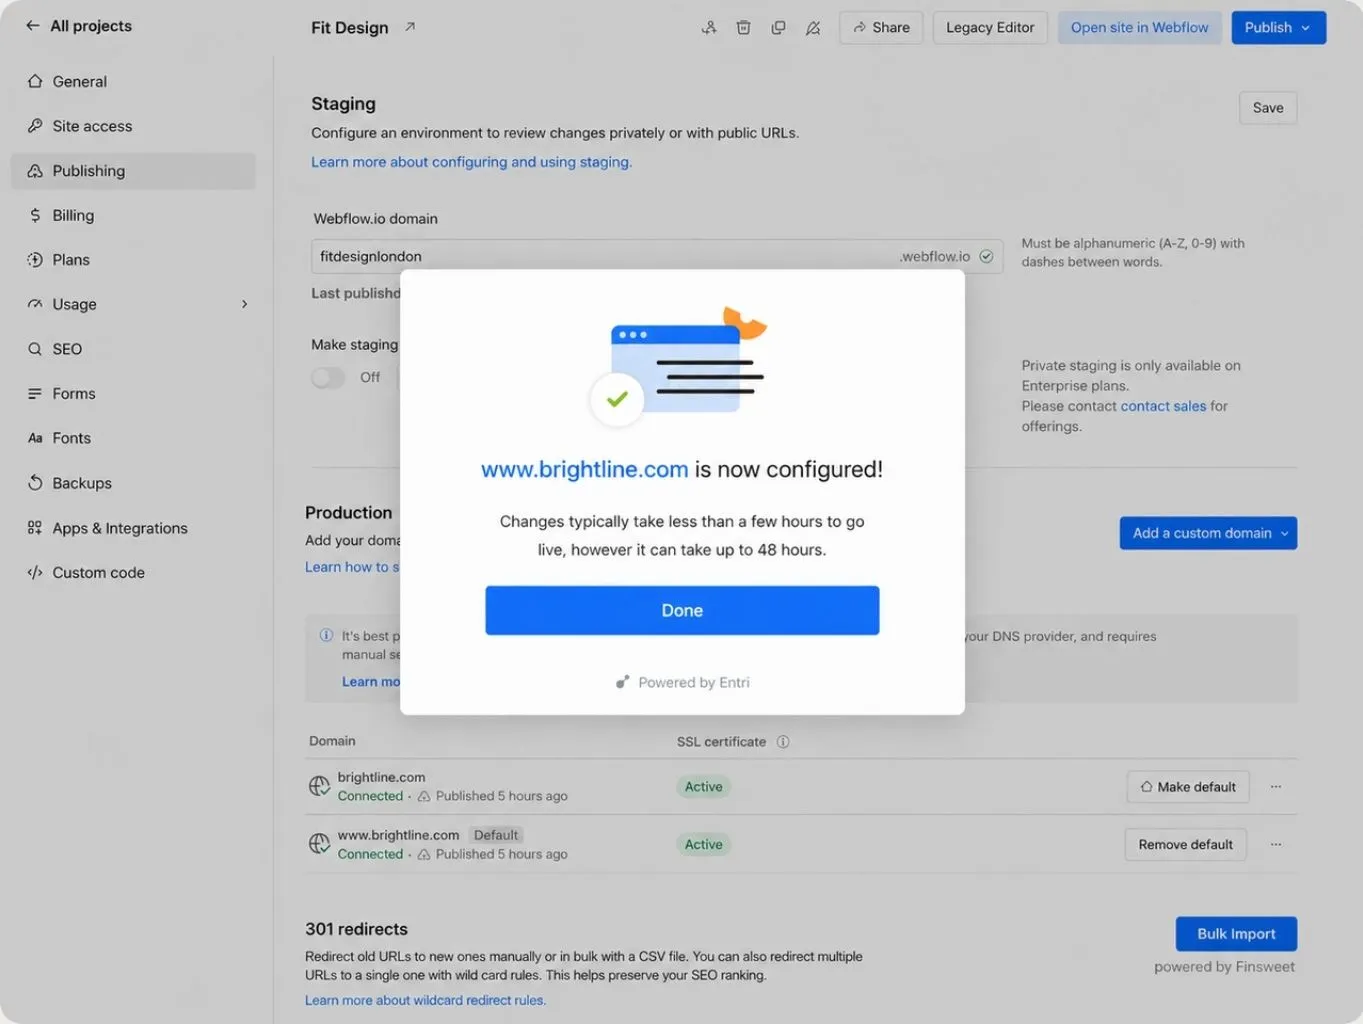The width and height of the screenshot is (1363, 1024).
Task: Click the Bulk Import button
Action: click(x=1236, y=934)
